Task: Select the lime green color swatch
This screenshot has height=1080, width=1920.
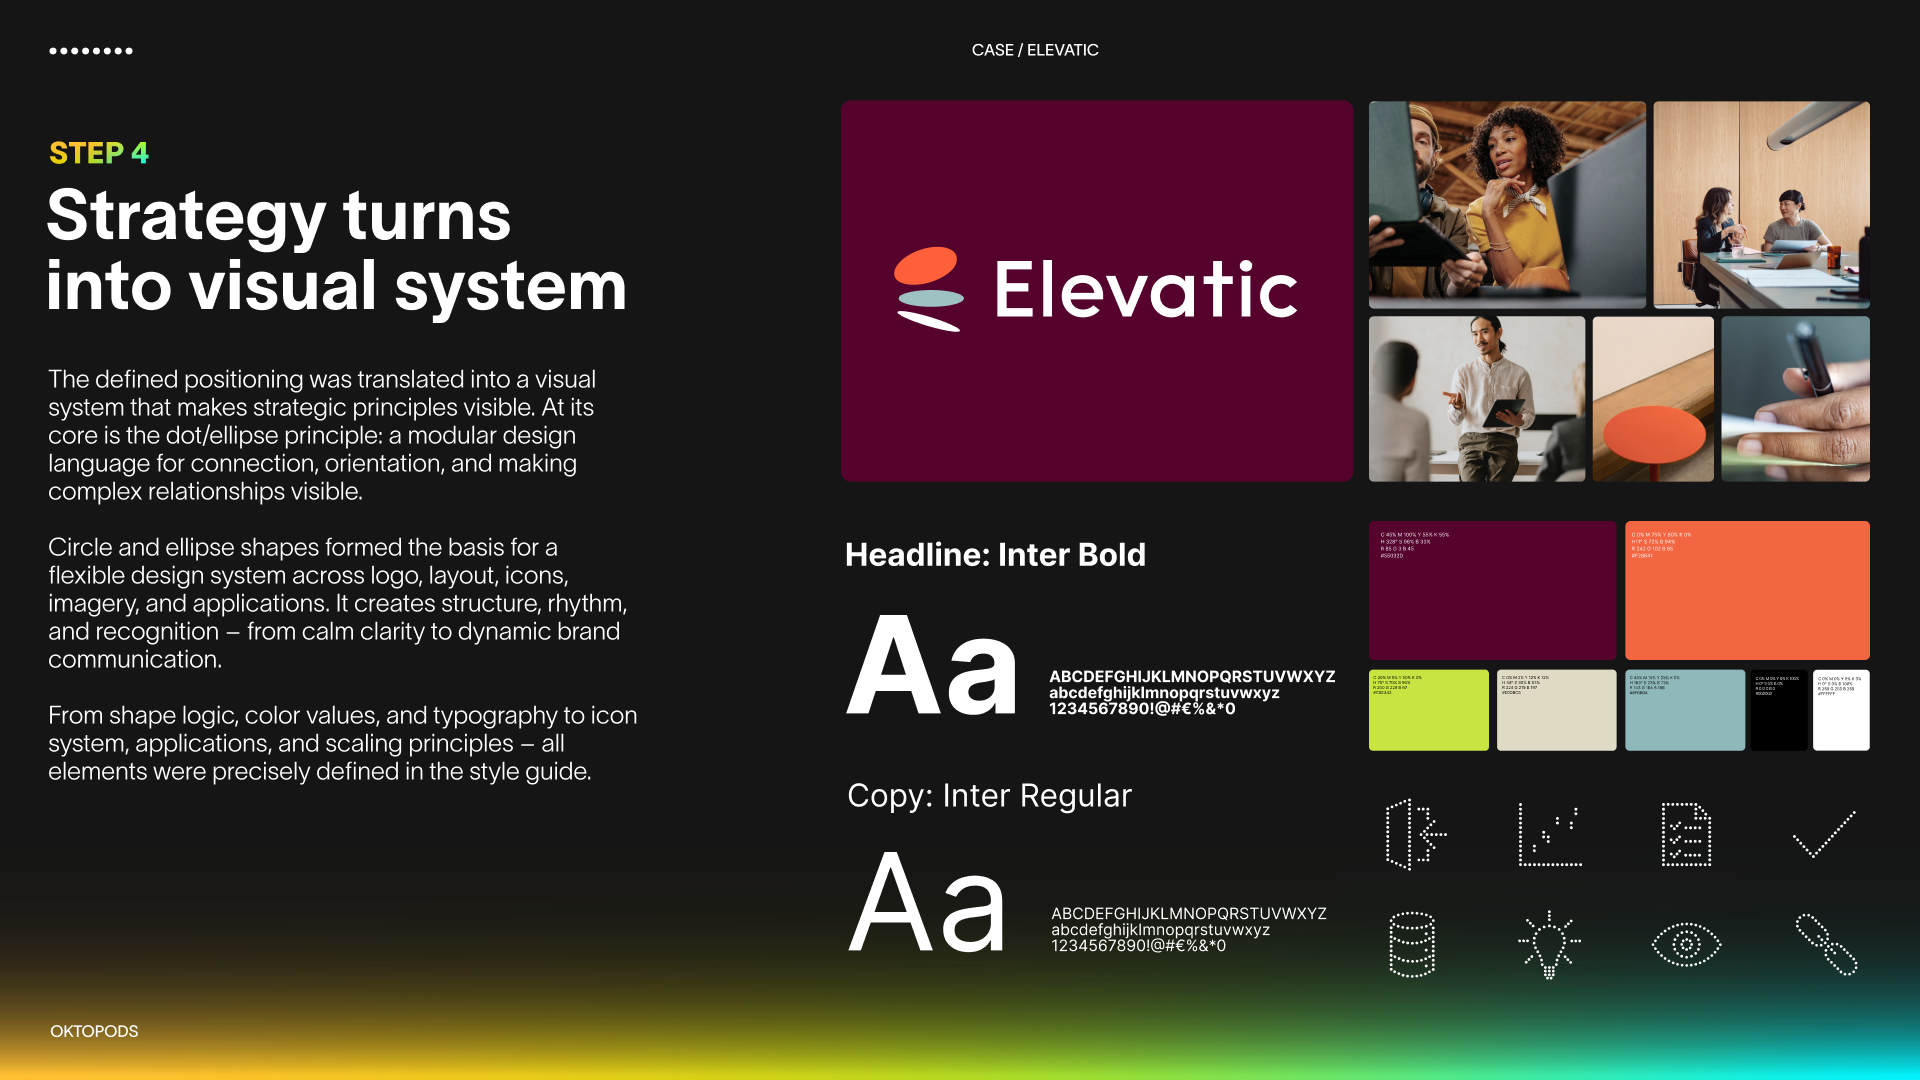Action: pyautogui.click(x=1428, y=710)
